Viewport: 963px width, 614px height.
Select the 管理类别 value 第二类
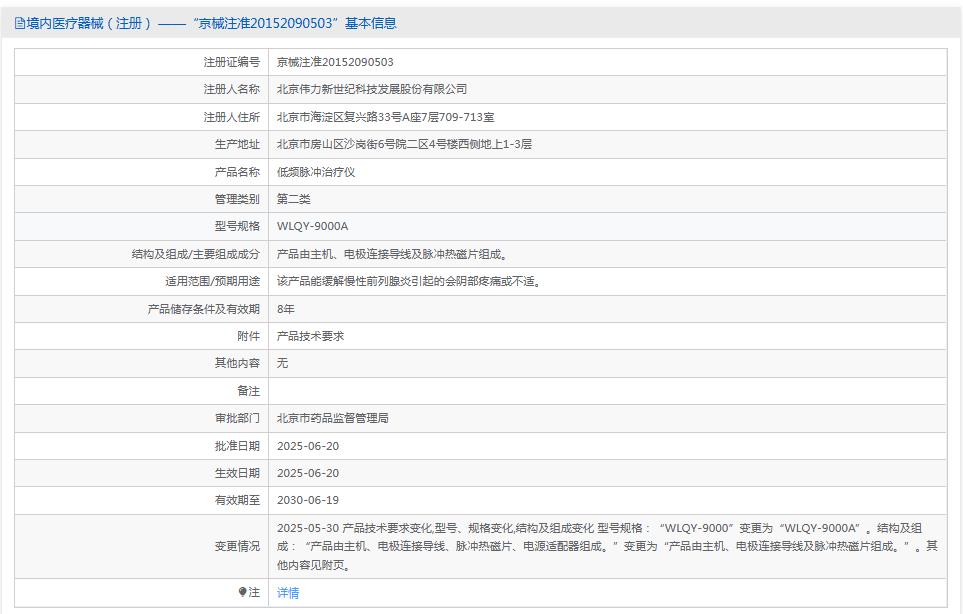294,198
